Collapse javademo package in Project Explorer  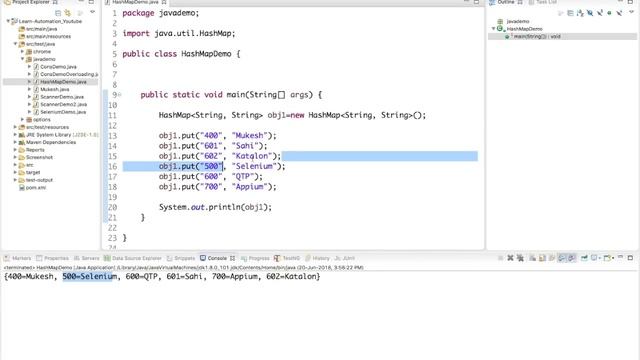point(22,59)
